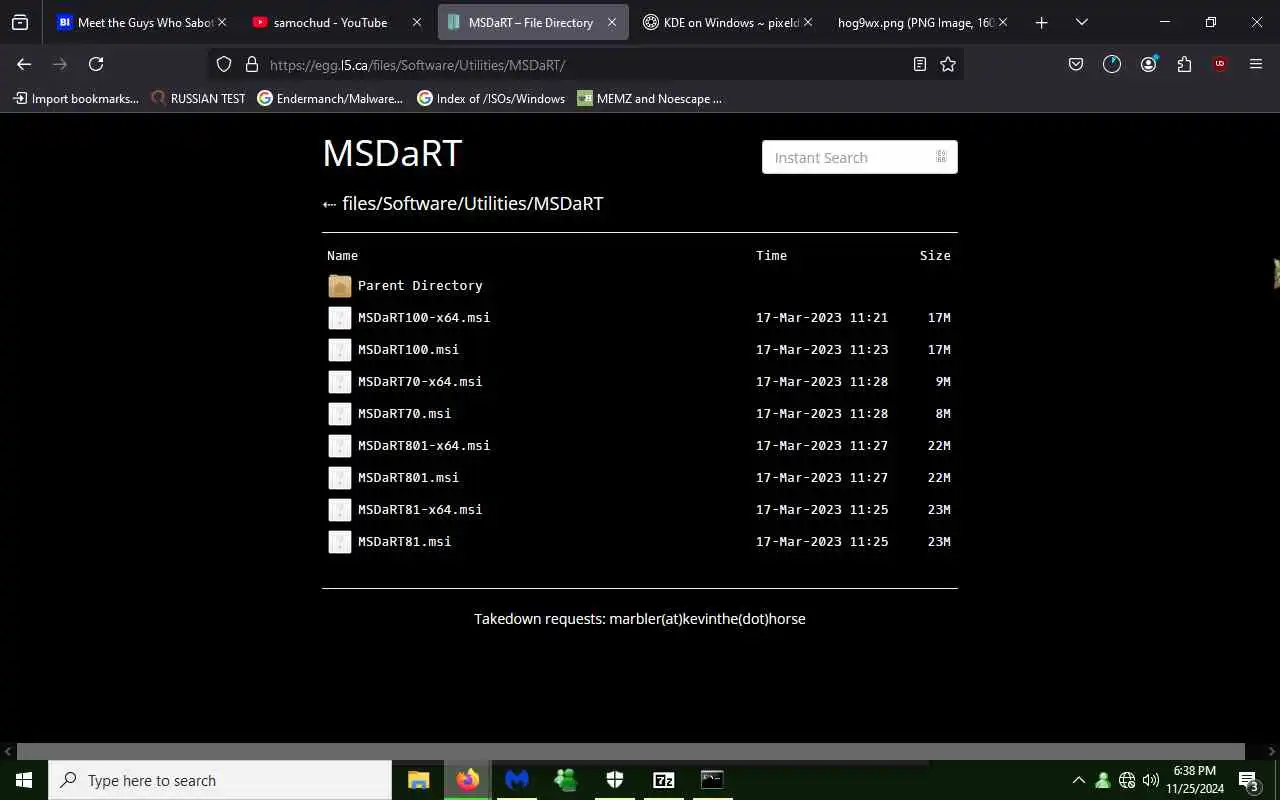Screen dimensions: 1280x800
Task: Click the Firefox icon on the taskbar
Action: (x=467, y=780)
